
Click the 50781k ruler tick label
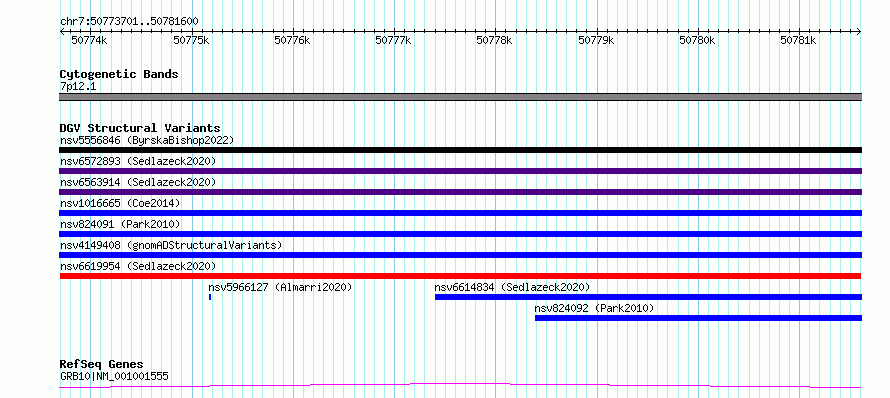pyautogui.click(x=798, y=40)
